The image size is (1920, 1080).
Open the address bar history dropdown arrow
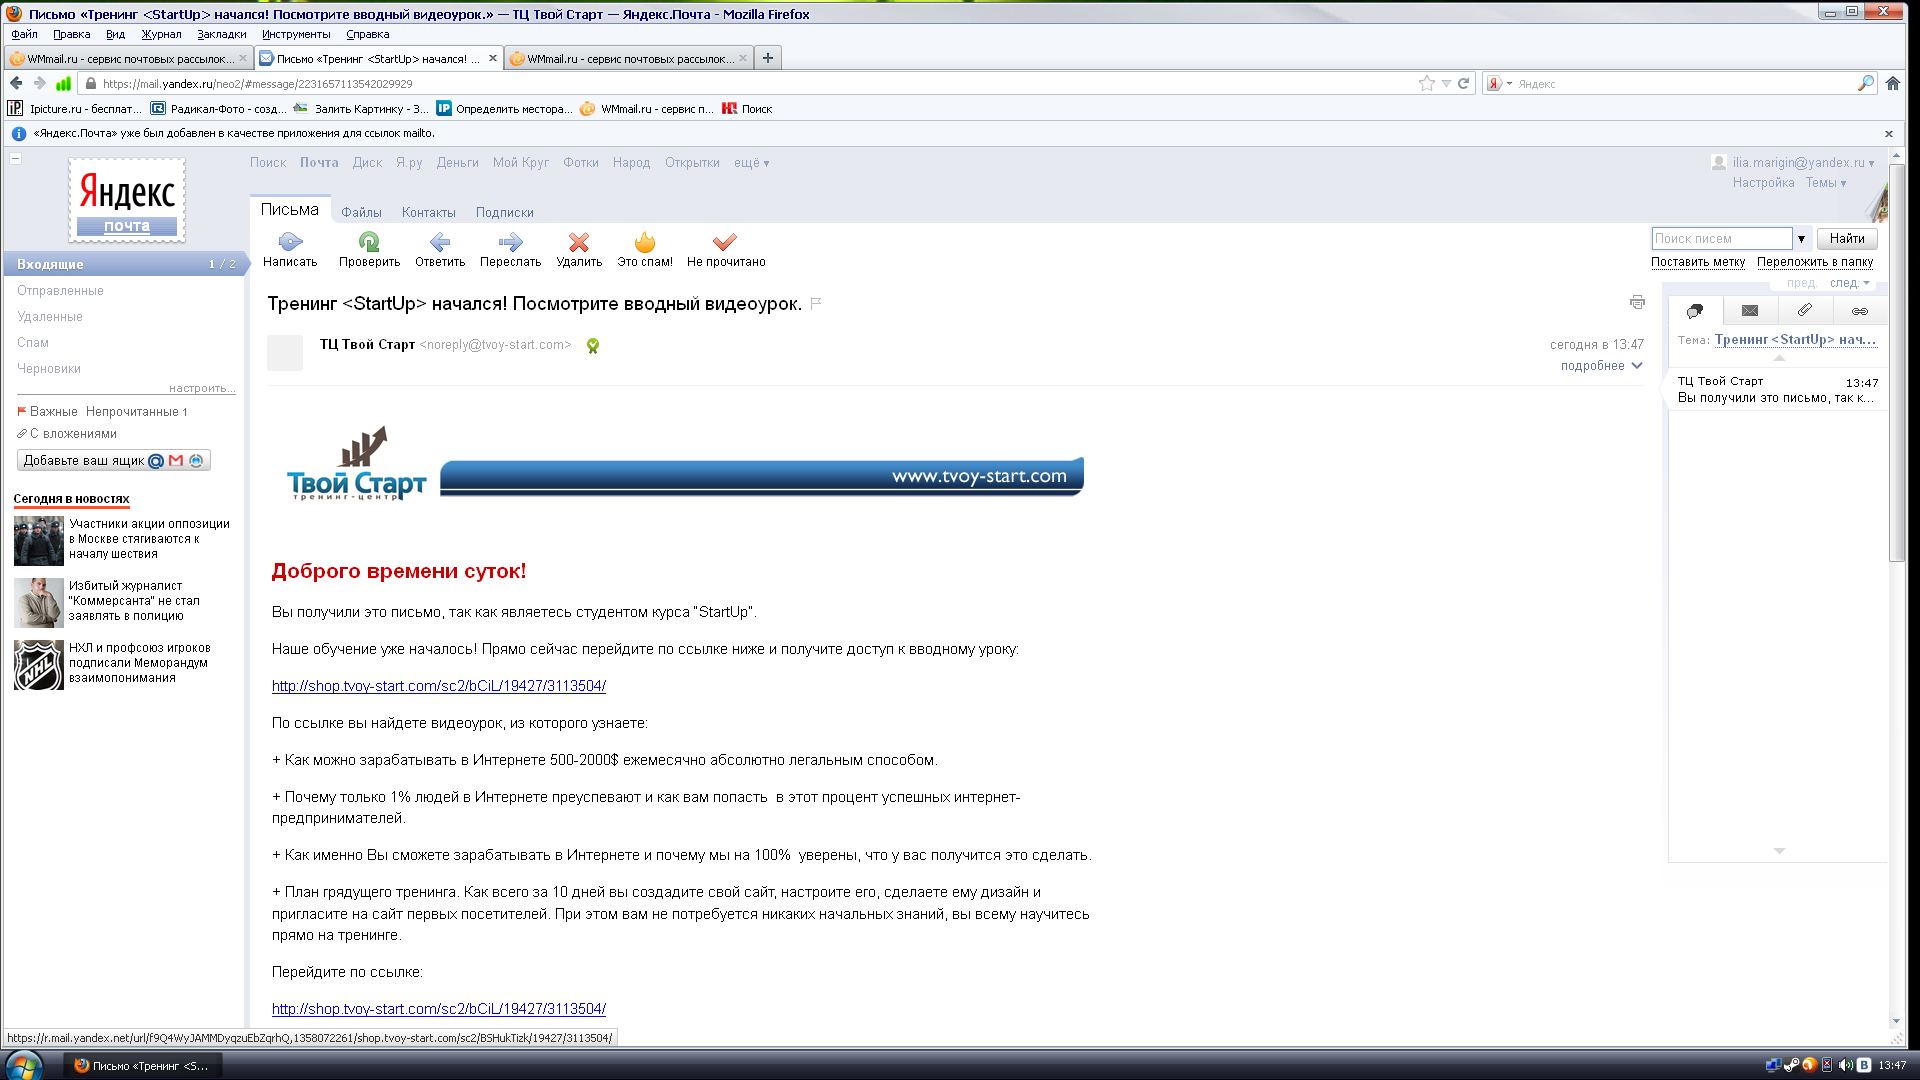[1446, 84]
